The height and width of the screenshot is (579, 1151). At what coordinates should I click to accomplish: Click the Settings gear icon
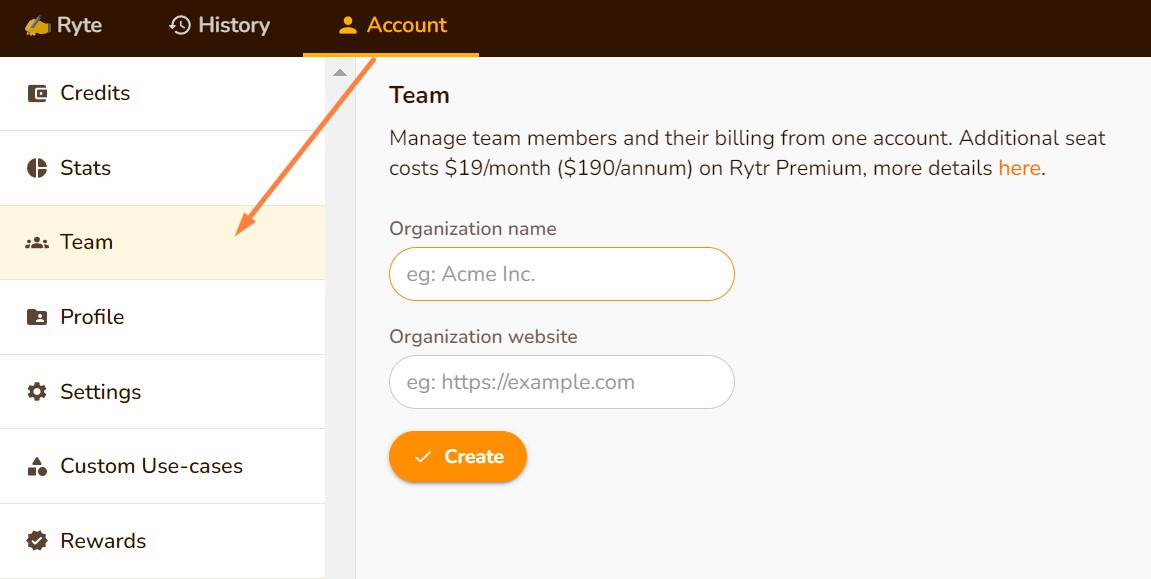pos(37,392)
